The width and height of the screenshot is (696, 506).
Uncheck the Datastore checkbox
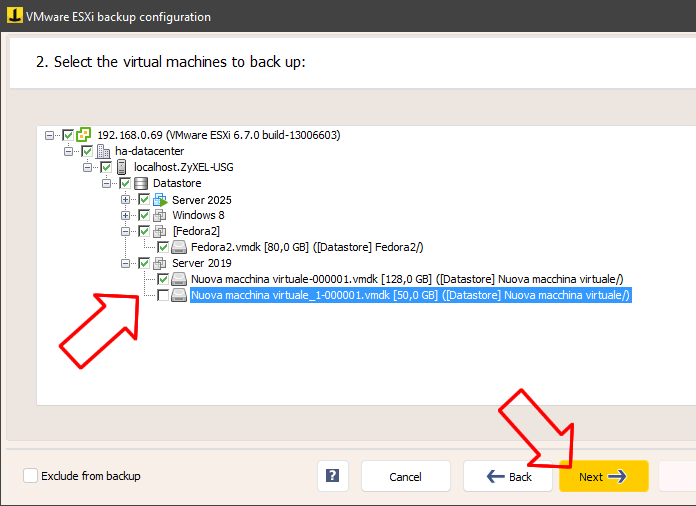click(x=125, y=183)
